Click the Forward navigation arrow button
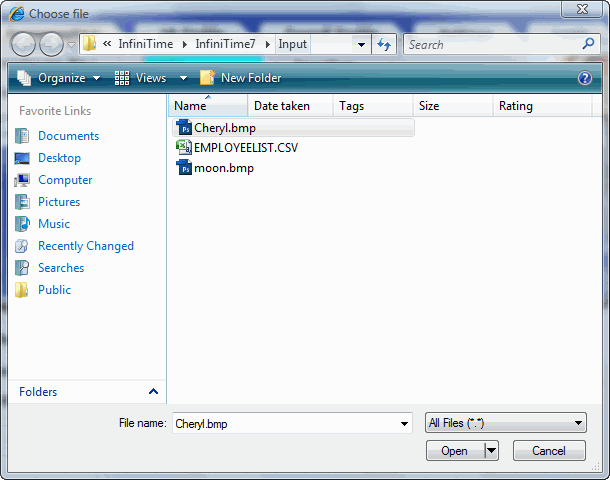Screen dimensions: 610x480 51,44
